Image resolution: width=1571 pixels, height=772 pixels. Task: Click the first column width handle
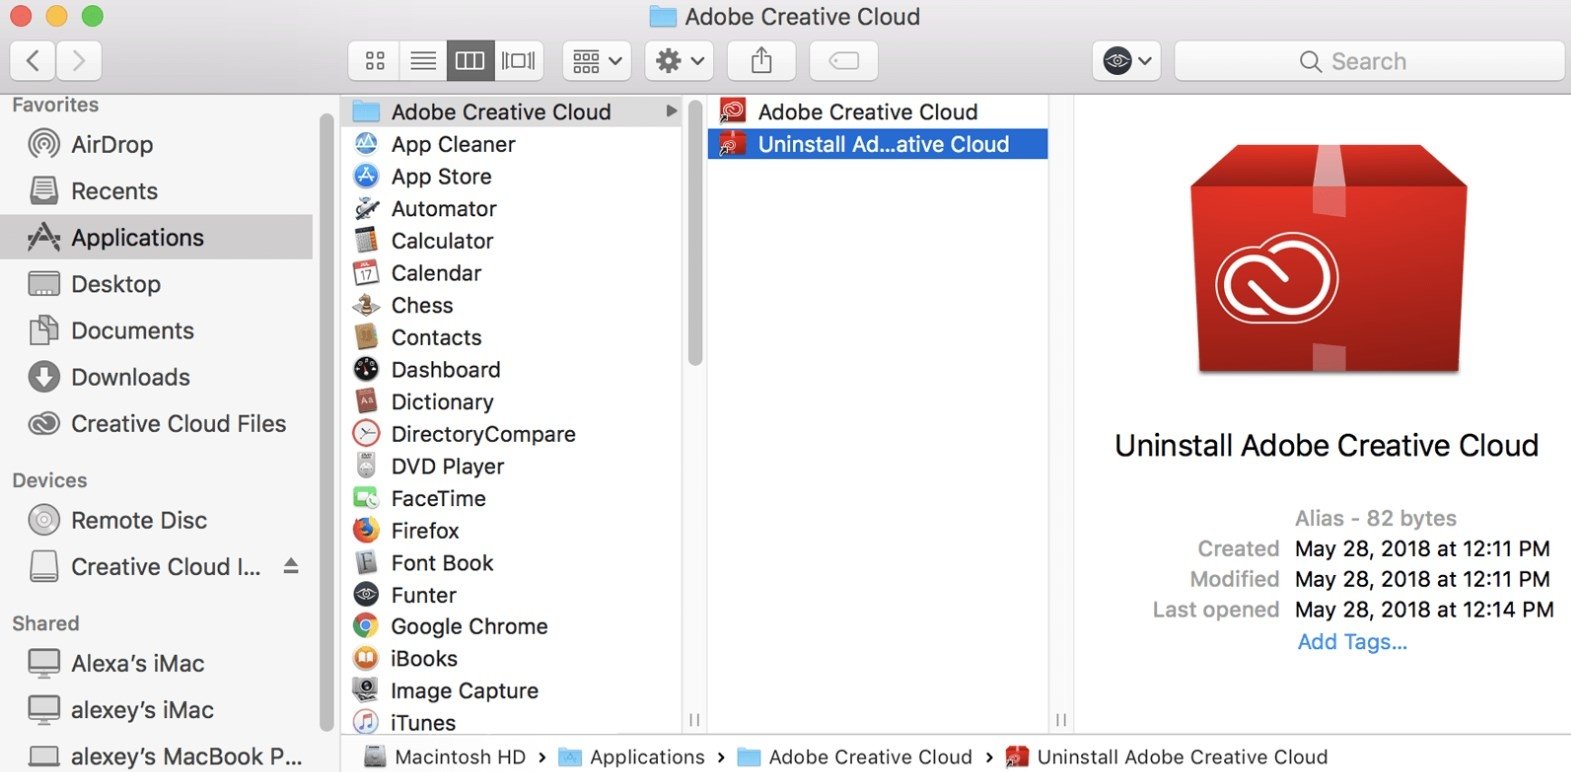(695, 720)
